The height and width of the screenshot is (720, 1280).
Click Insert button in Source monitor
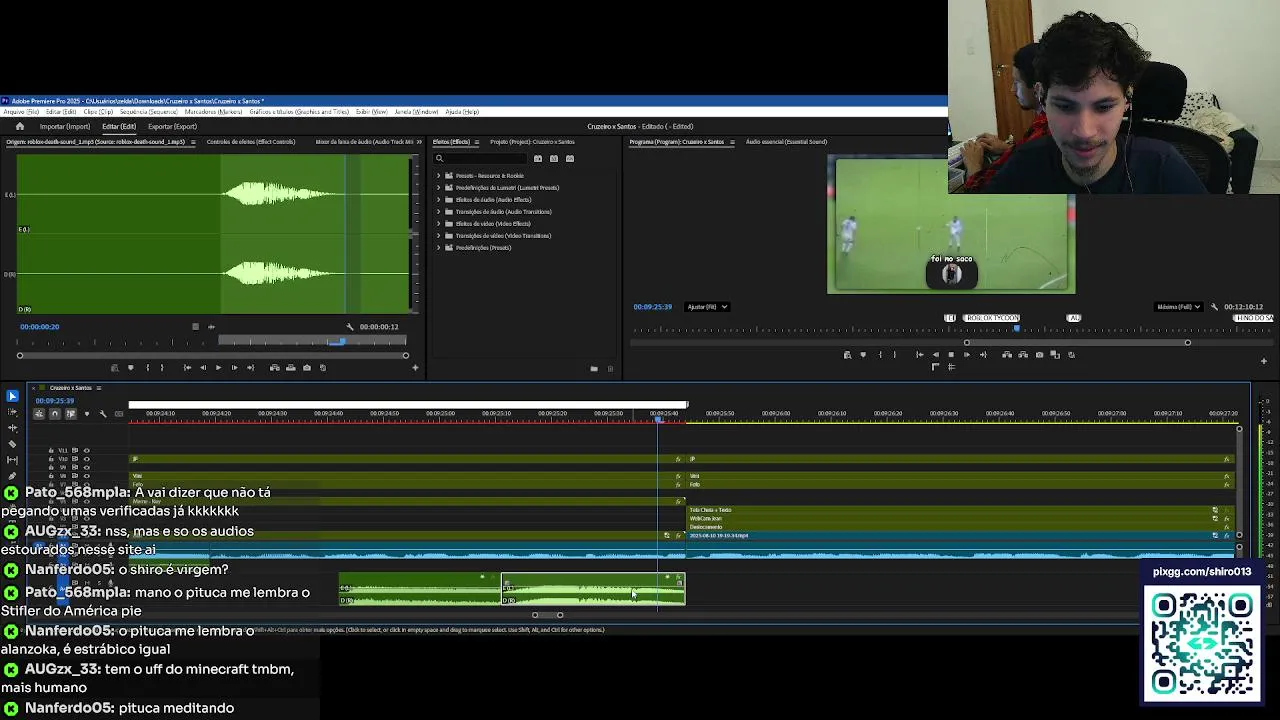click(275, 368)
